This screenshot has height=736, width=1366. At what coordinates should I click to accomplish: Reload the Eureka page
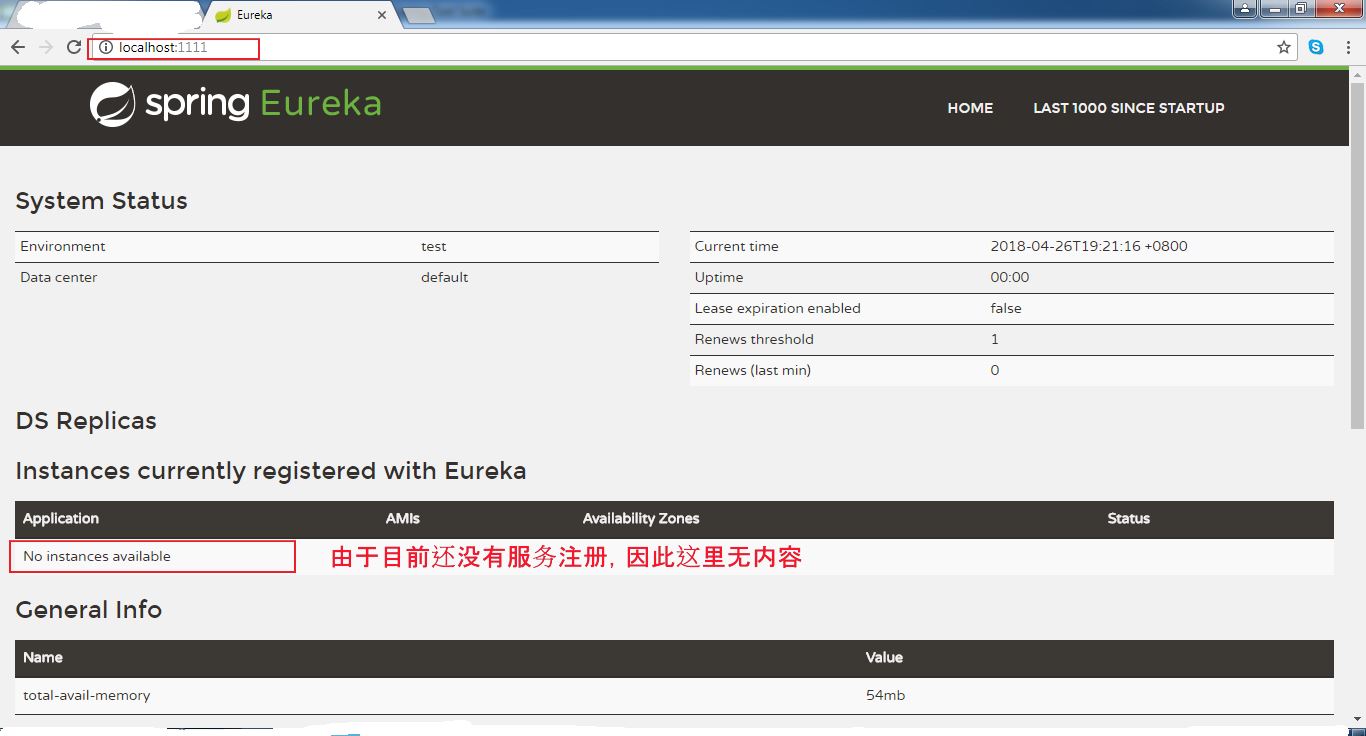tap(73, 46)
